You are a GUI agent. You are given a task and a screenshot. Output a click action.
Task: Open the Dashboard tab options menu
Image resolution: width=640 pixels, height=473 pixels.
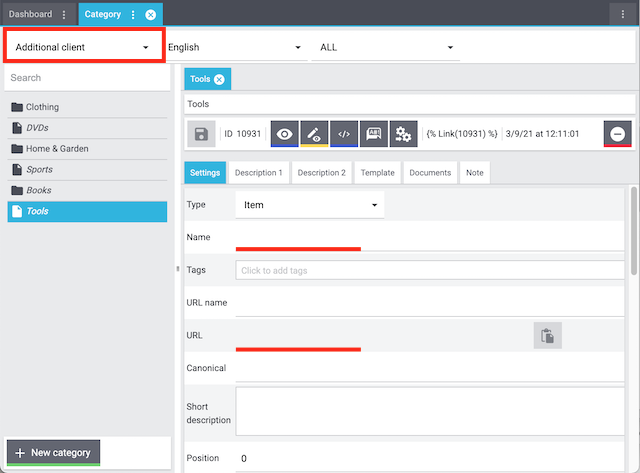tap(65, 15)
